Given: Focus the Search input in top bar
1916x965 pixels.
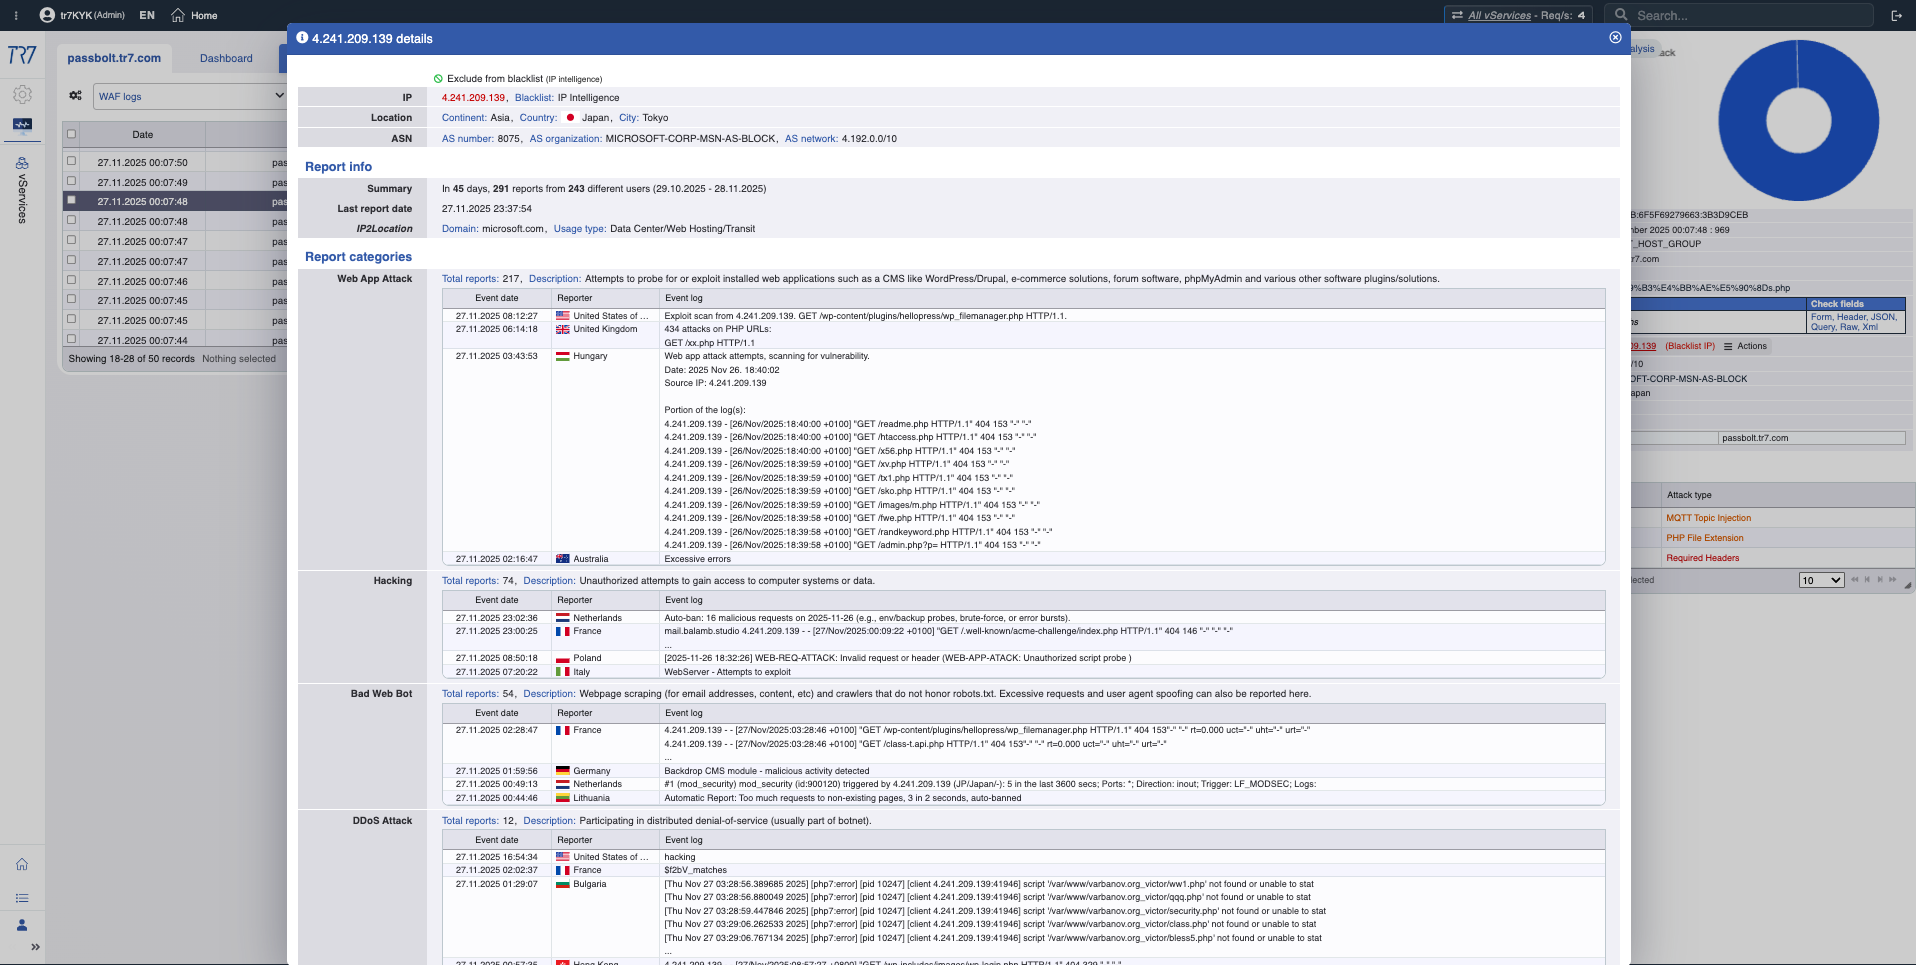Looking at the screenshot, I should point(1752,15).
